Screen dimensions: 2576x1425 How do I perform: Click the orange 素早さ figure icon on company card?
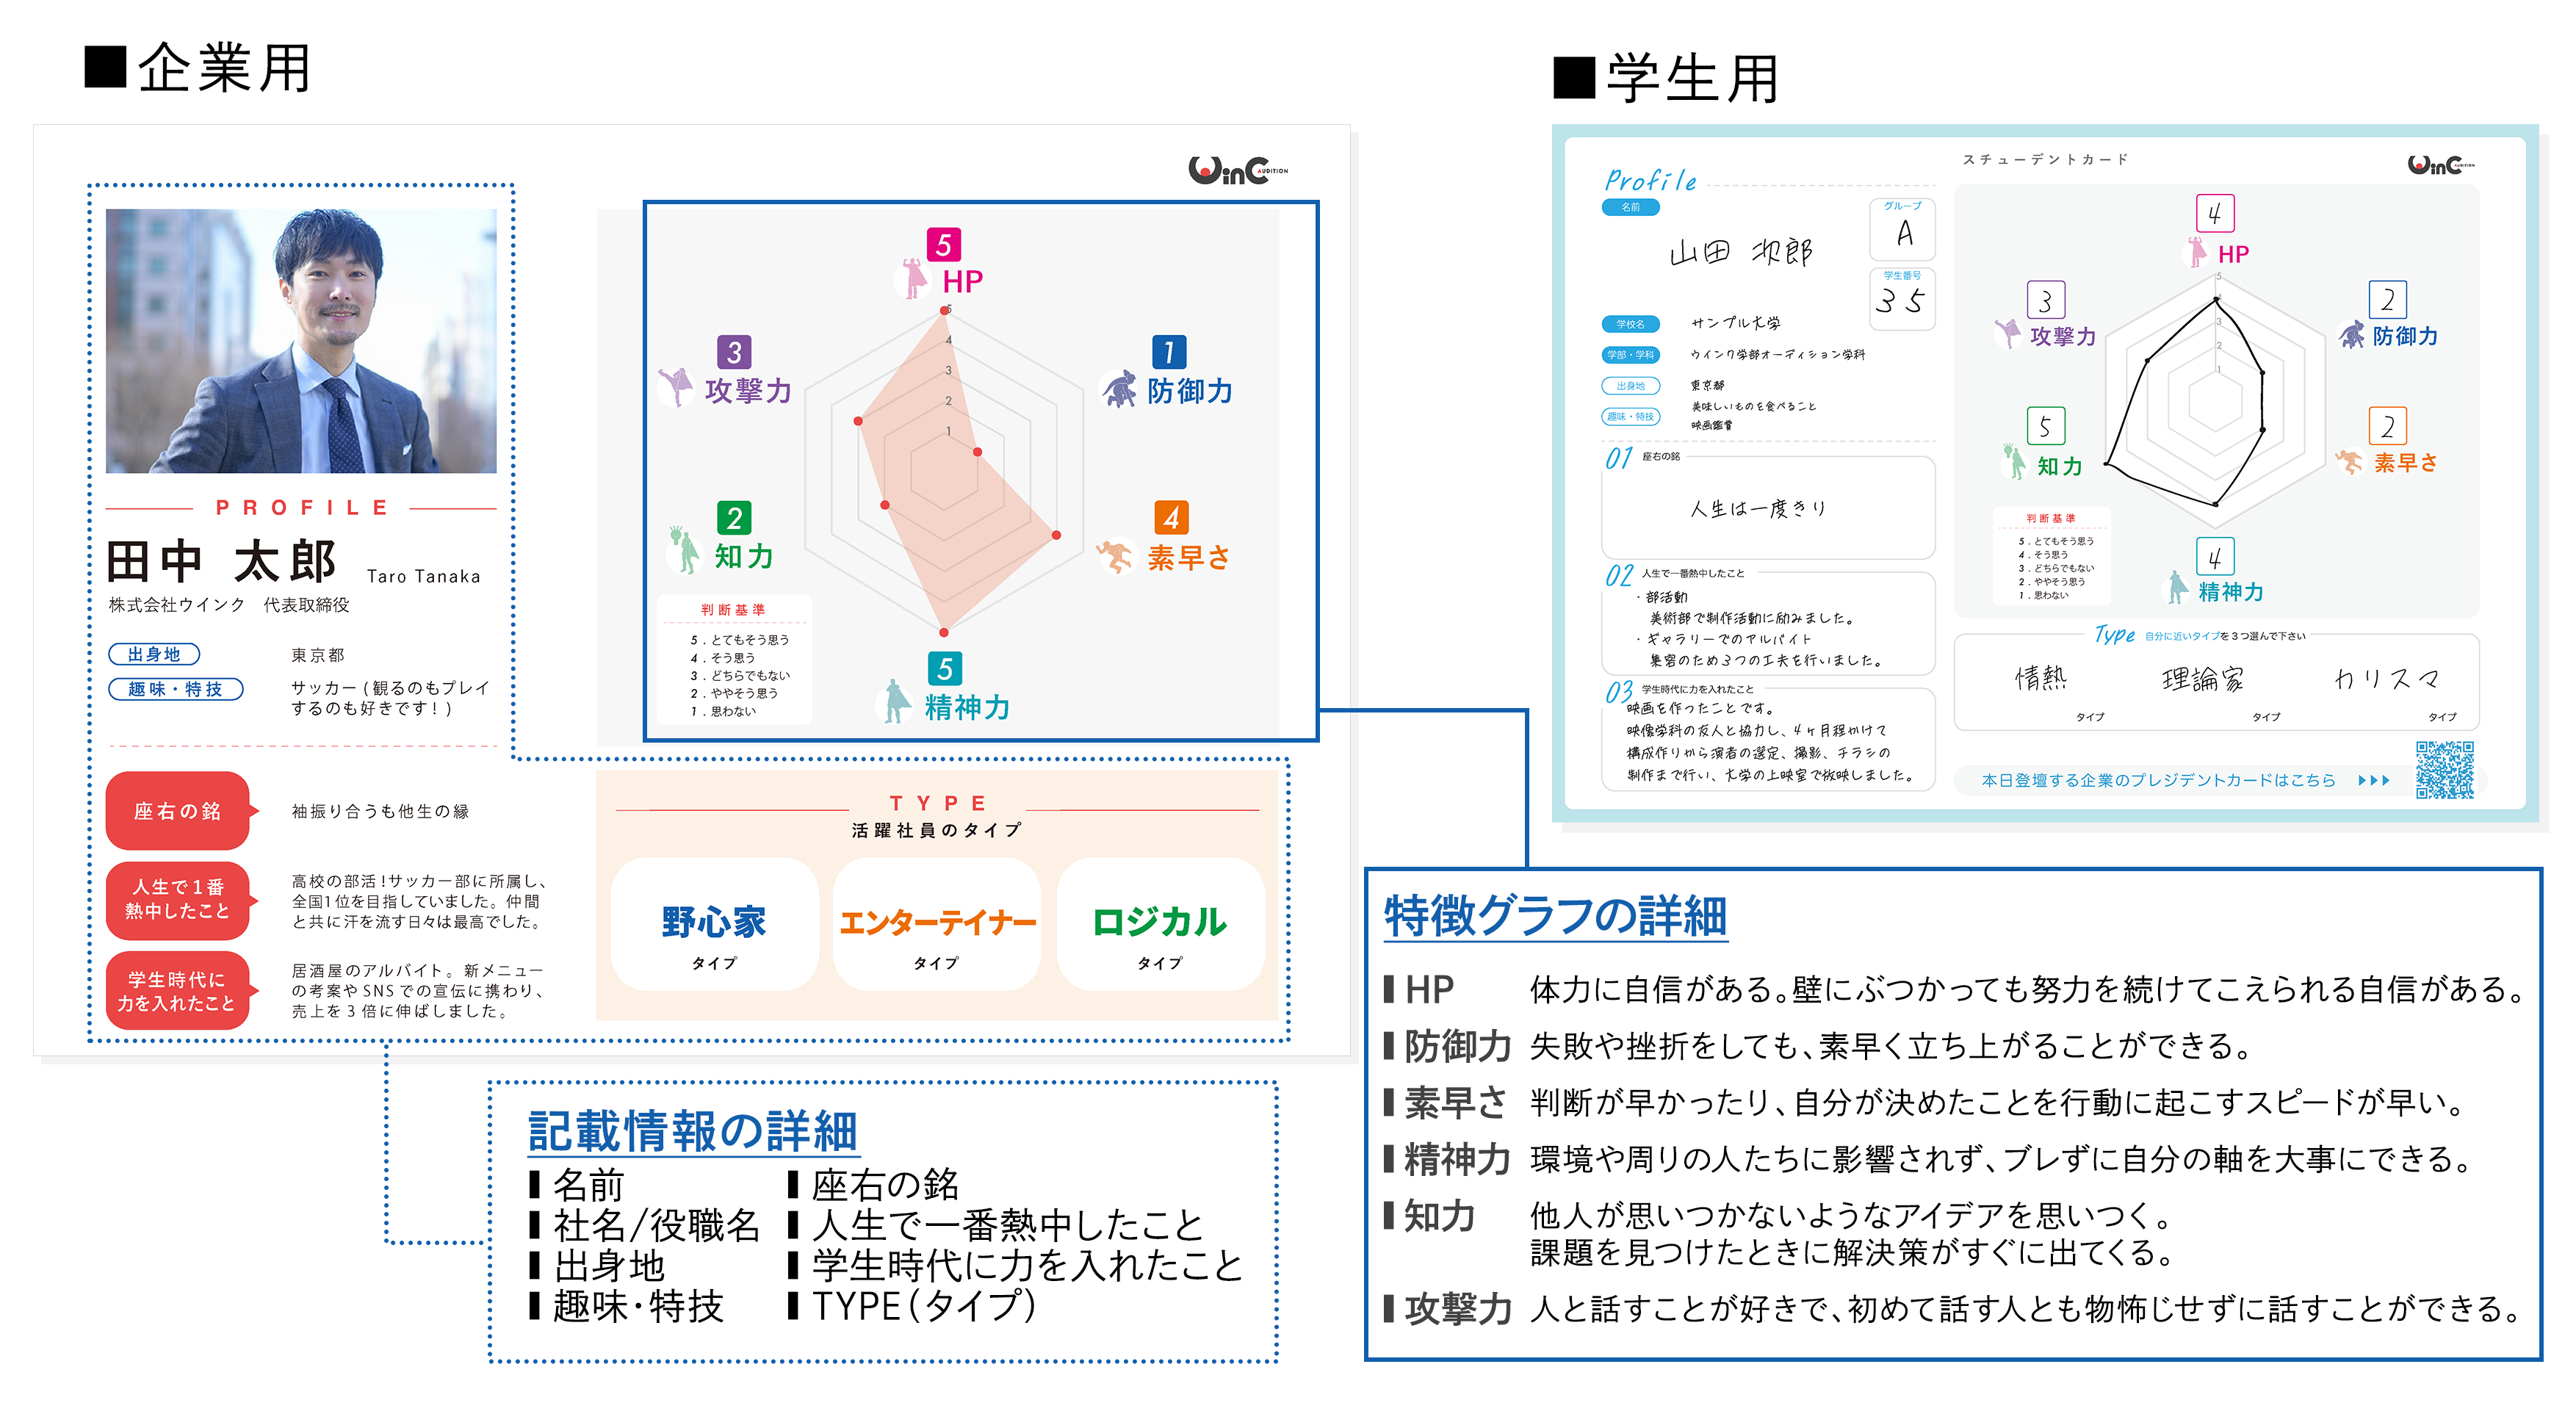click(x=1116, y=556)
